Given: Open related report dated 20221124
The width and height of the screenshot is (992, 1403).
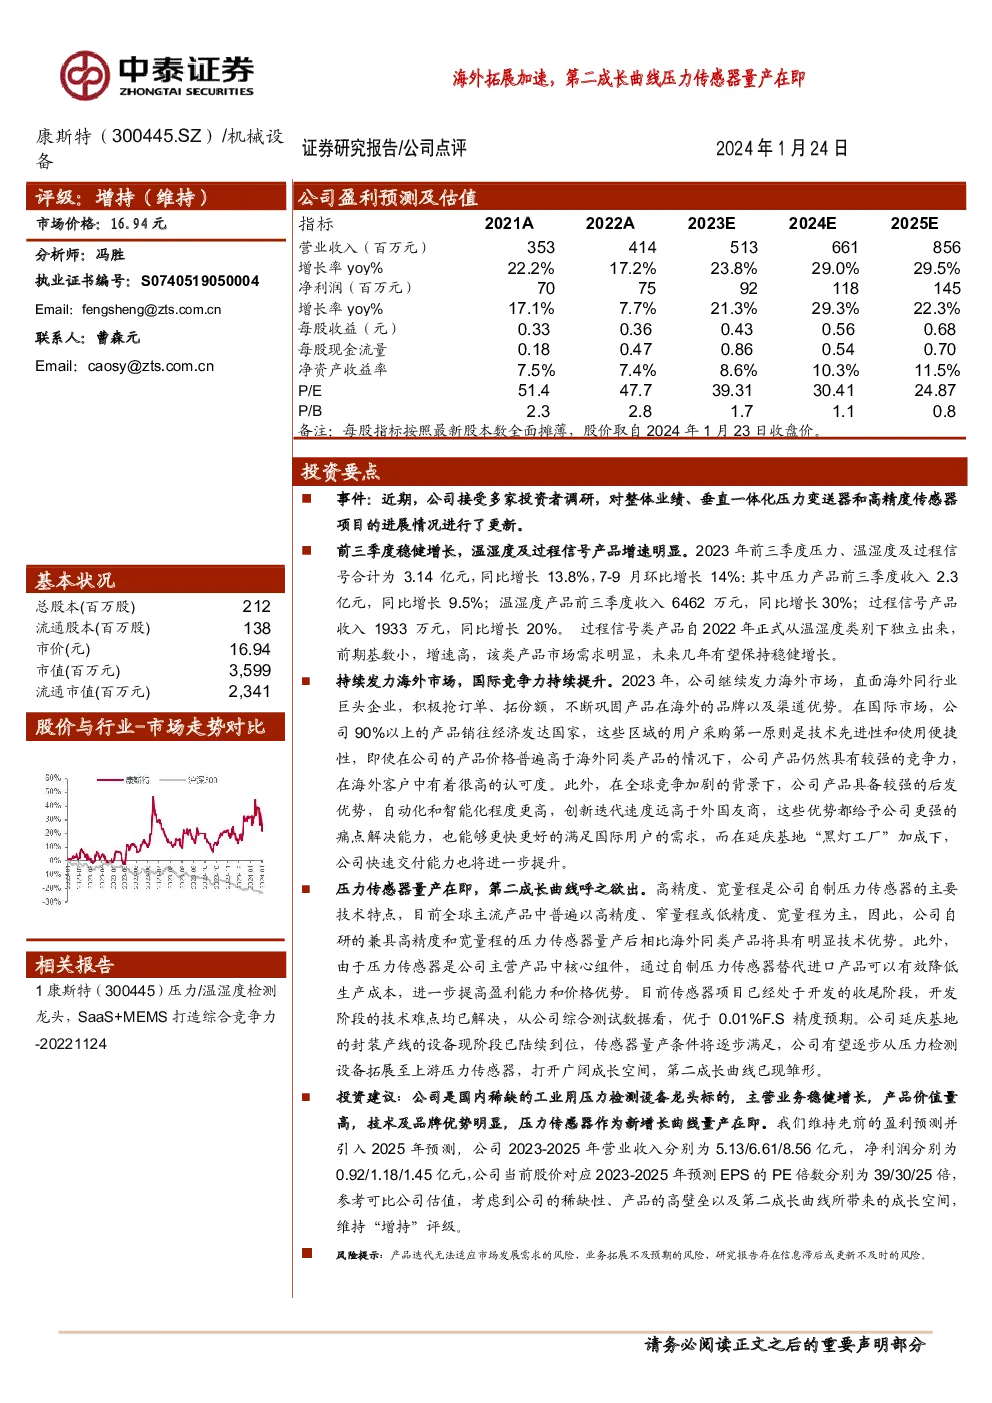Looking at the screenshot, I should (156, 1017).
